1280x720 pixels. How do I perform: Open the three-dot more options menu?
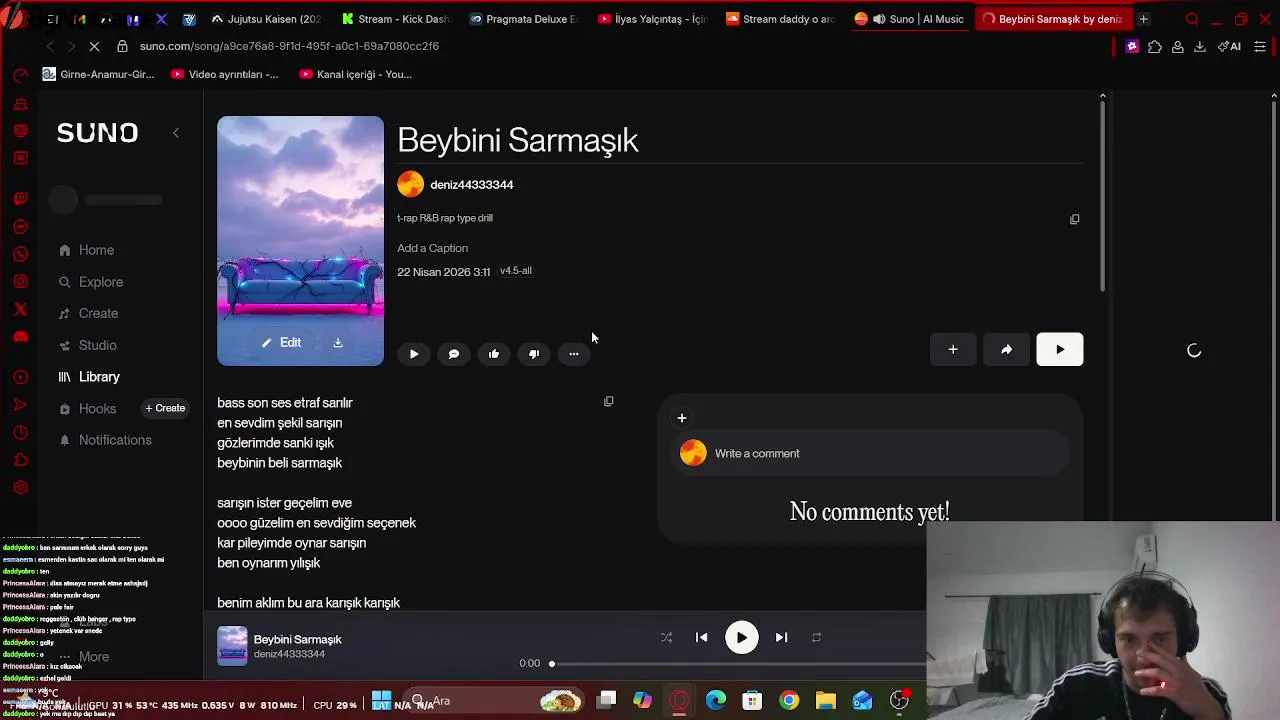pyautogui.click(x=574, y=354)
